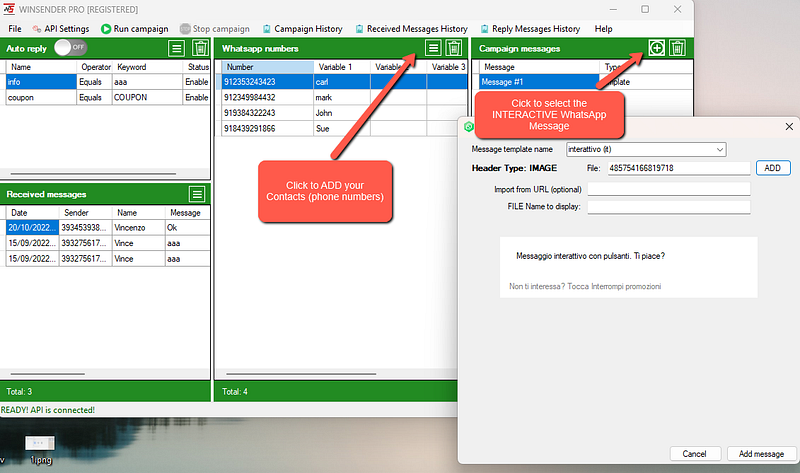Close the message template dialog
Viewport: 800px width, 473px height.
pos(789,126)
